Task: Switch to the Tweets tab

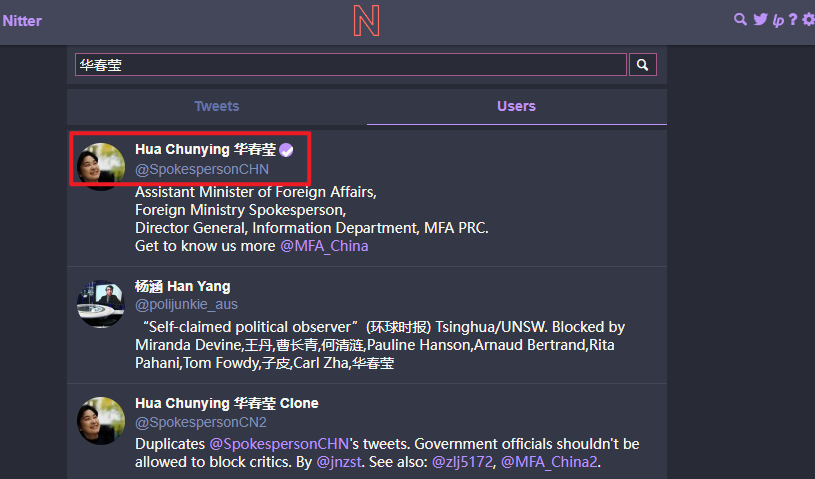Action: [x=217, y=107]
